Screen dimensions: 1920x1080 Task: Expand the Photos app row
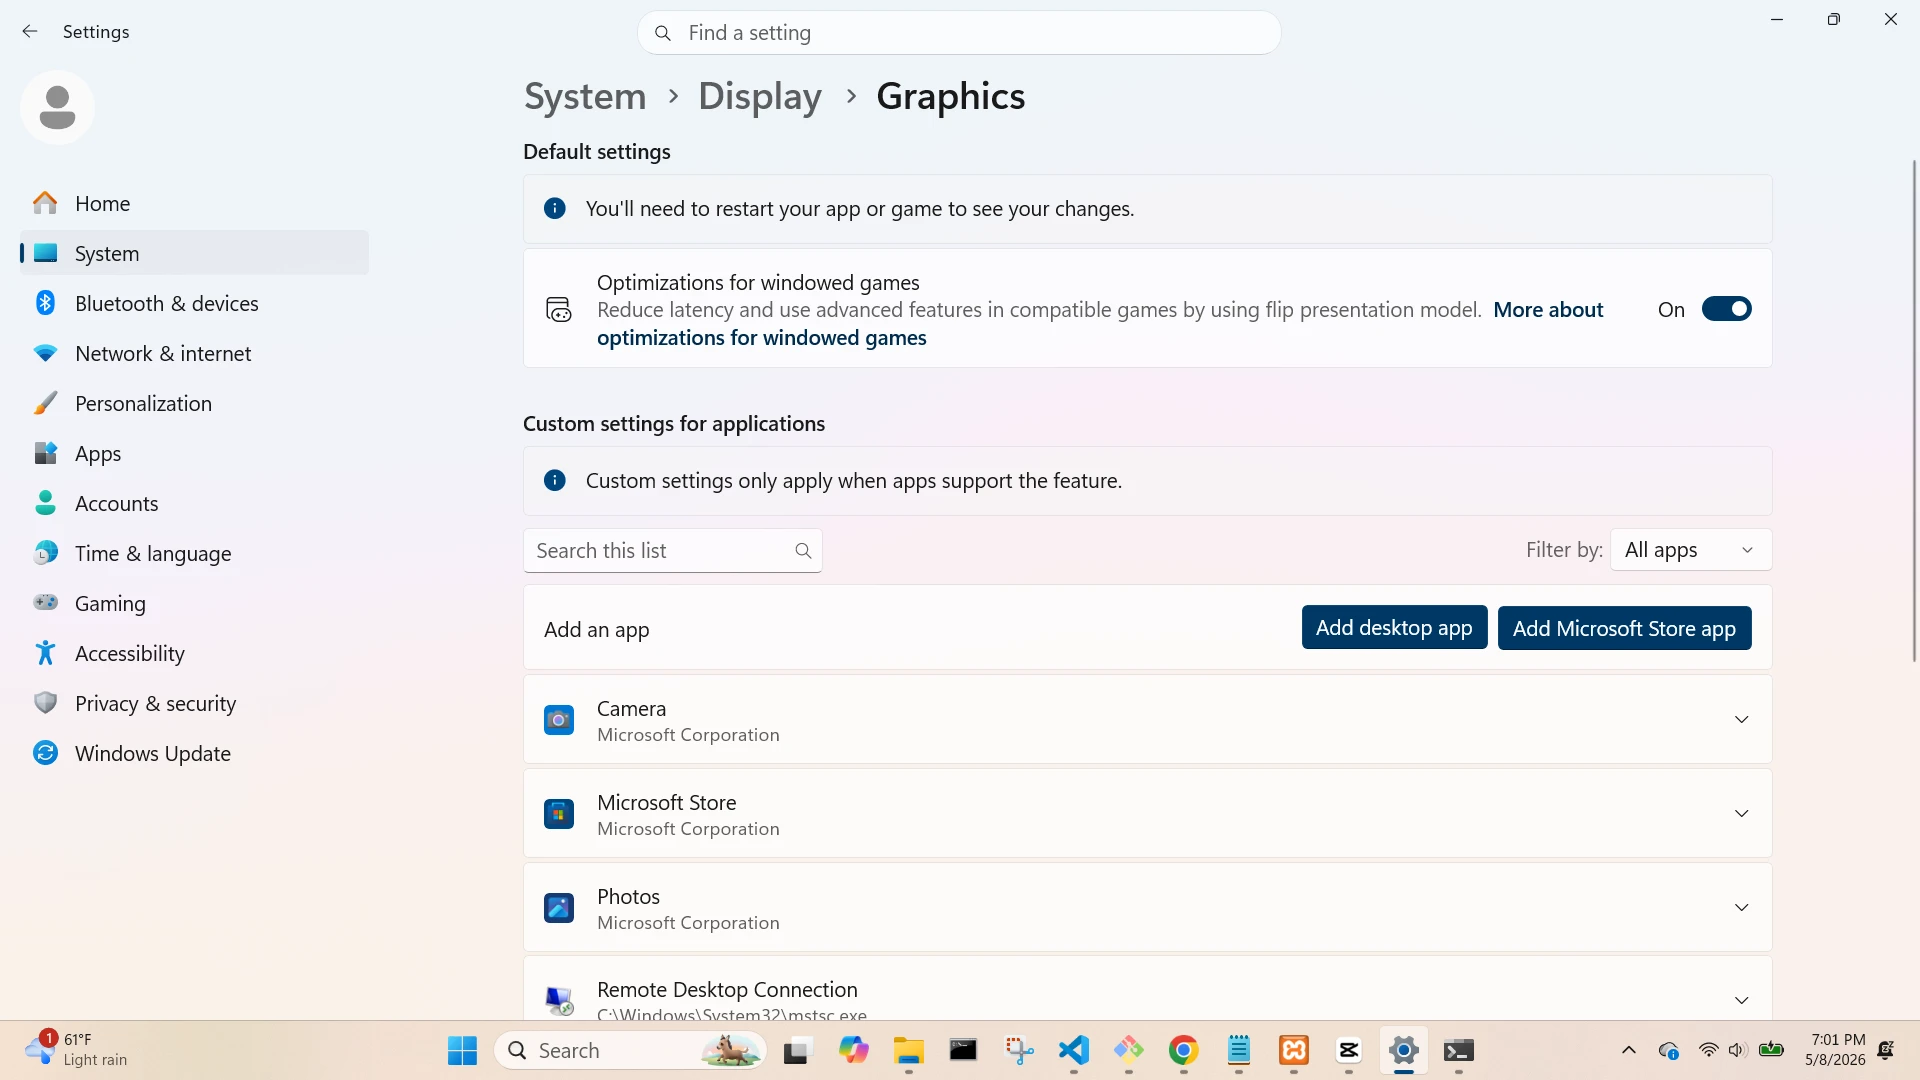[1741, 908]
